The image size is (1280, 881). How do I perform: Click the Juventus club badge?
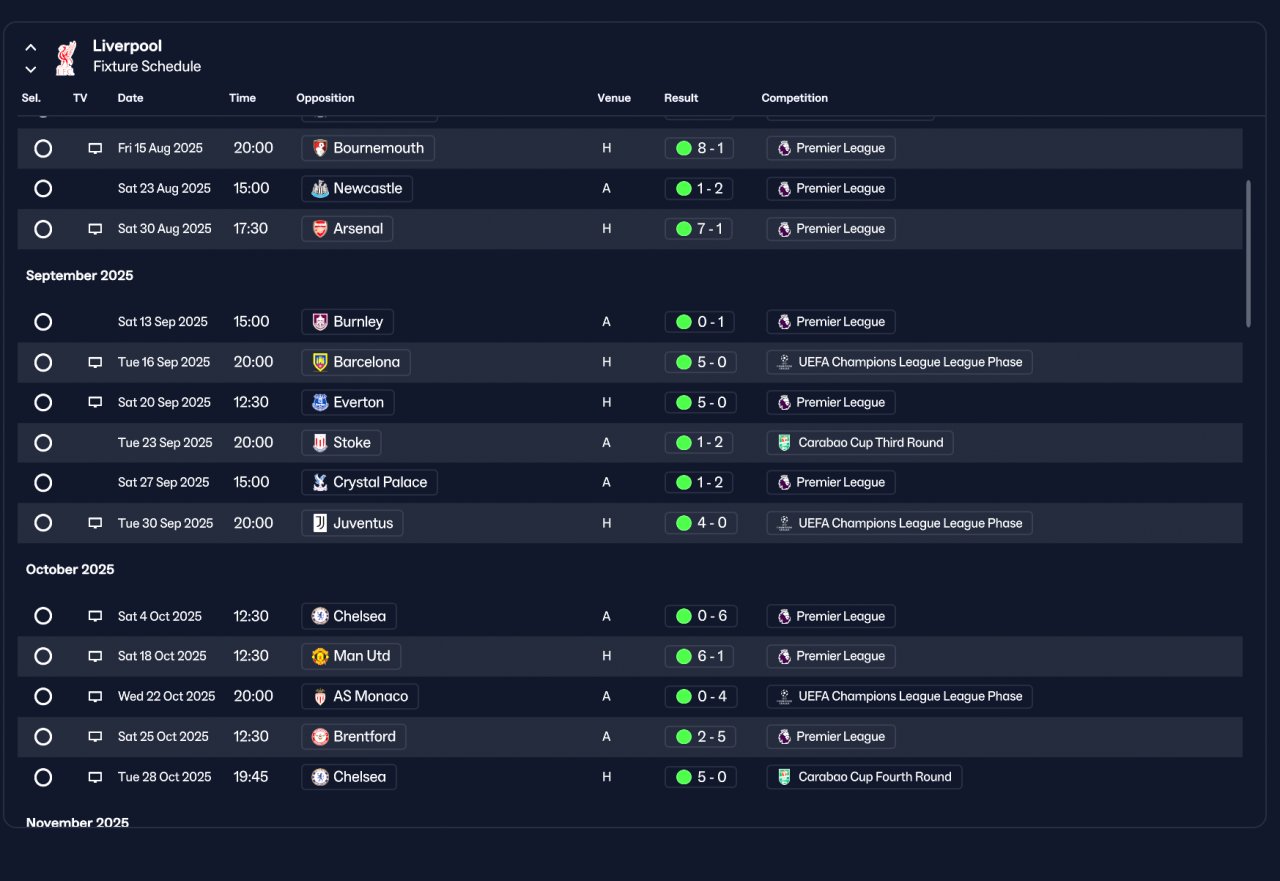(x=320, y=523)
